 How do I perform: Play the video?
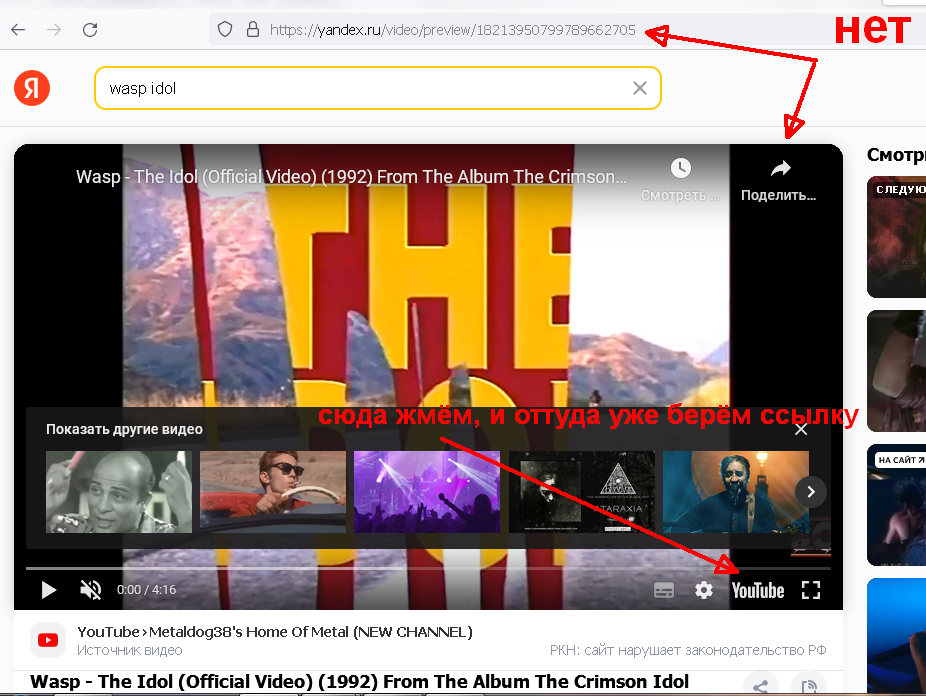tap(48, 590)
